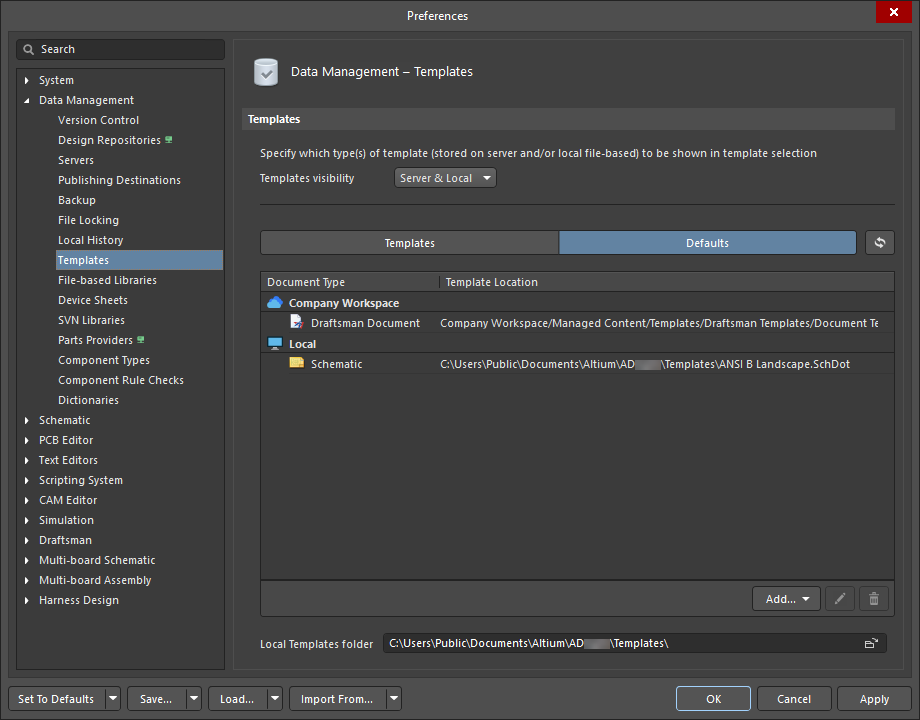Click the Import From... button
920x720 pixels.
coord(337,699)
